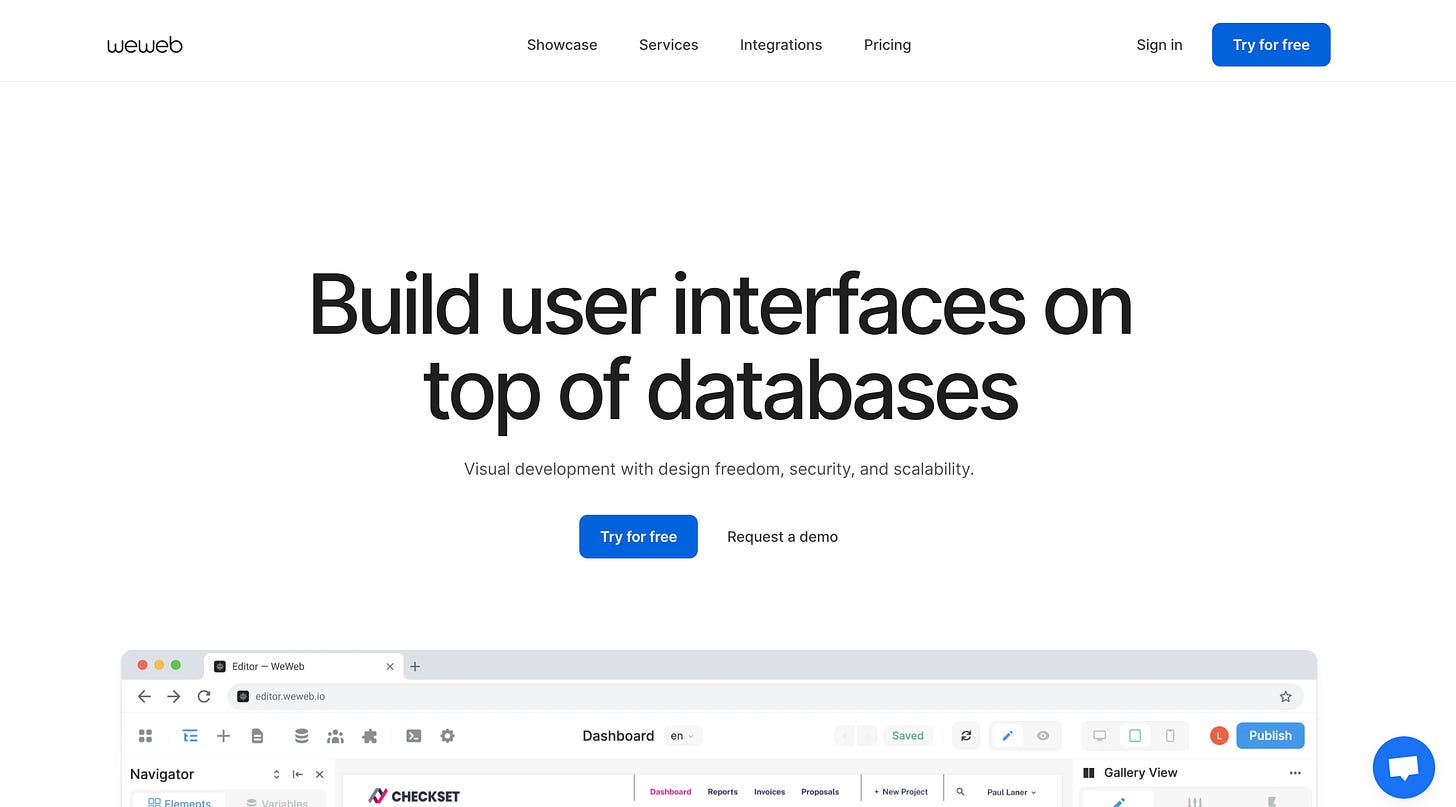This screenshot has width=1456, height=807.
Task: Open the collaboration panel via people icon
Action: coord(335,735)
